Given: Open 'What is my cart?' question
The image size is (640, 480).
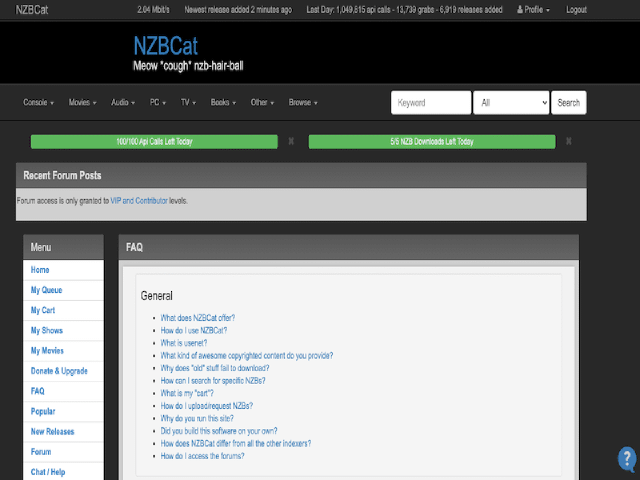Looking at the screenshot, I should [187, 393].
